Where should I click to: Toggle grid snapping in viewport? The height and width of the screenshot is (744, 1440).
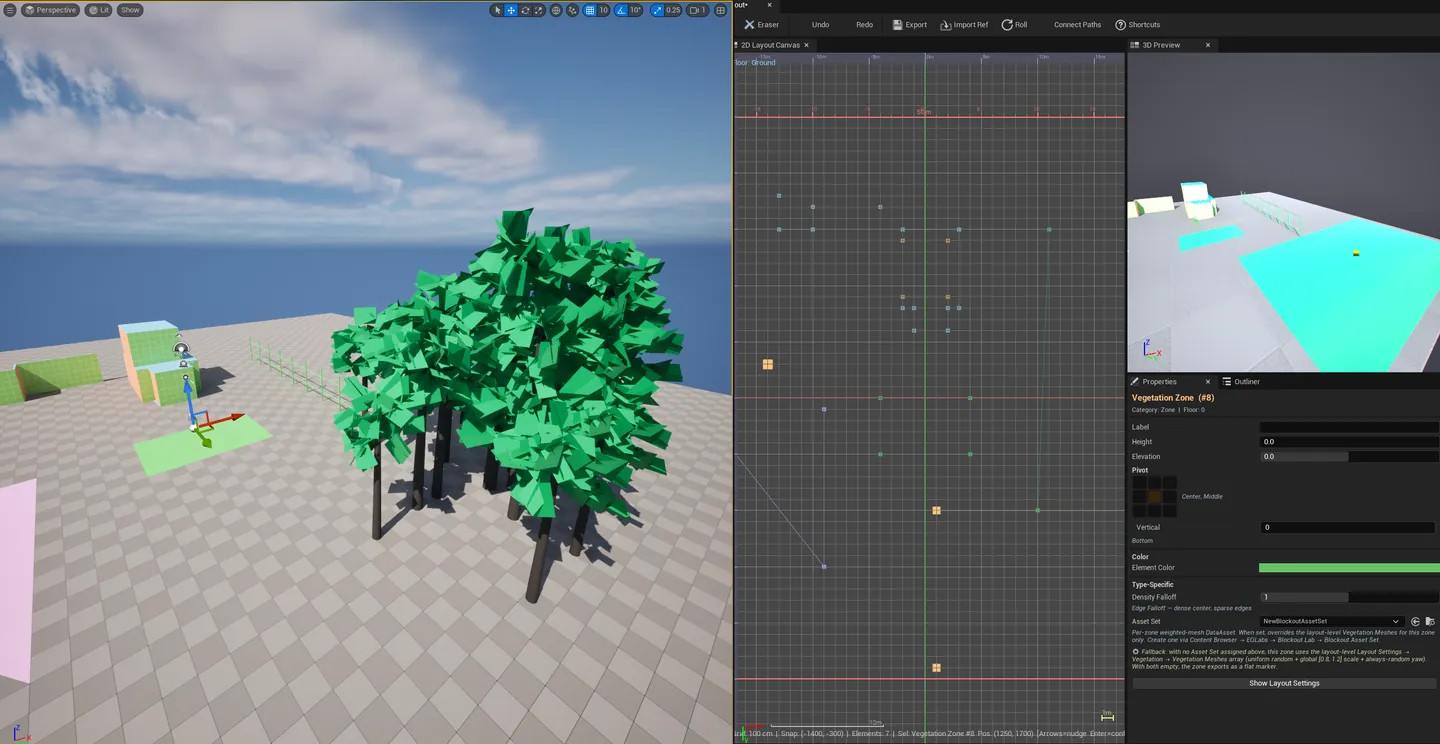pyautogui.click(x=590, y=10)
